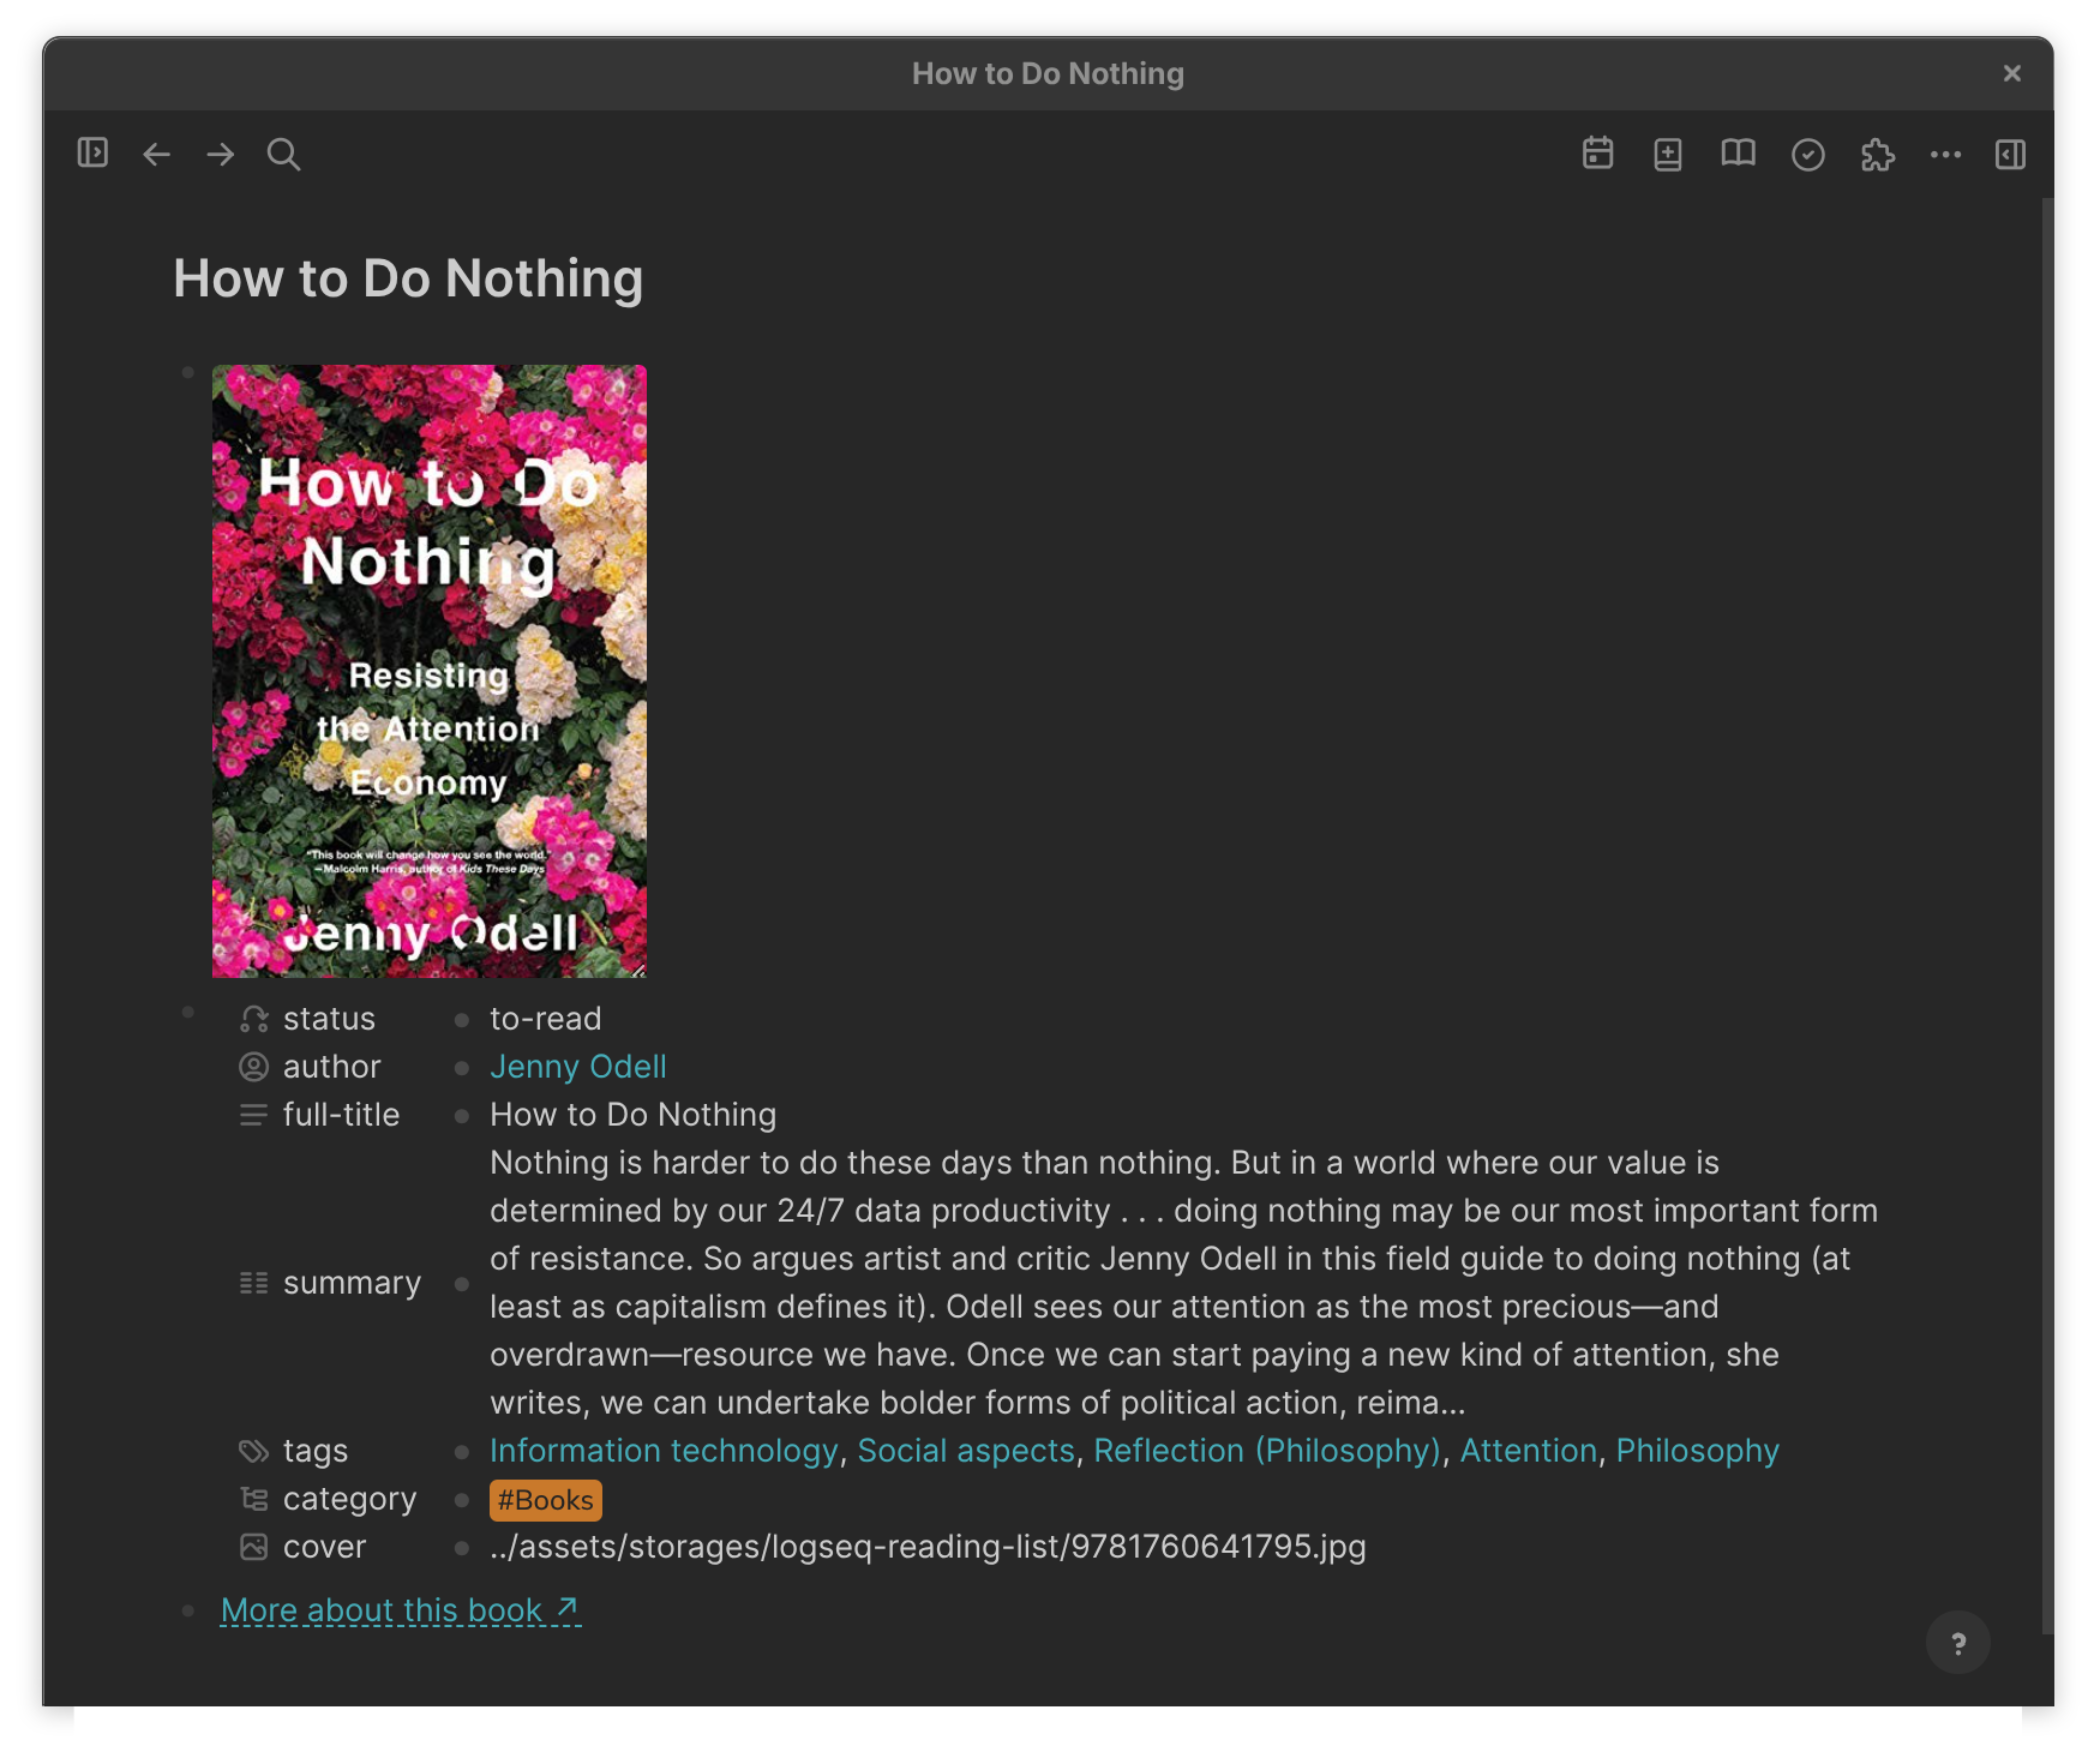Viewport: 2098px width, 1756px height.
Task: Toggle the right sidebar icon
Action: tap(2009, 155)
